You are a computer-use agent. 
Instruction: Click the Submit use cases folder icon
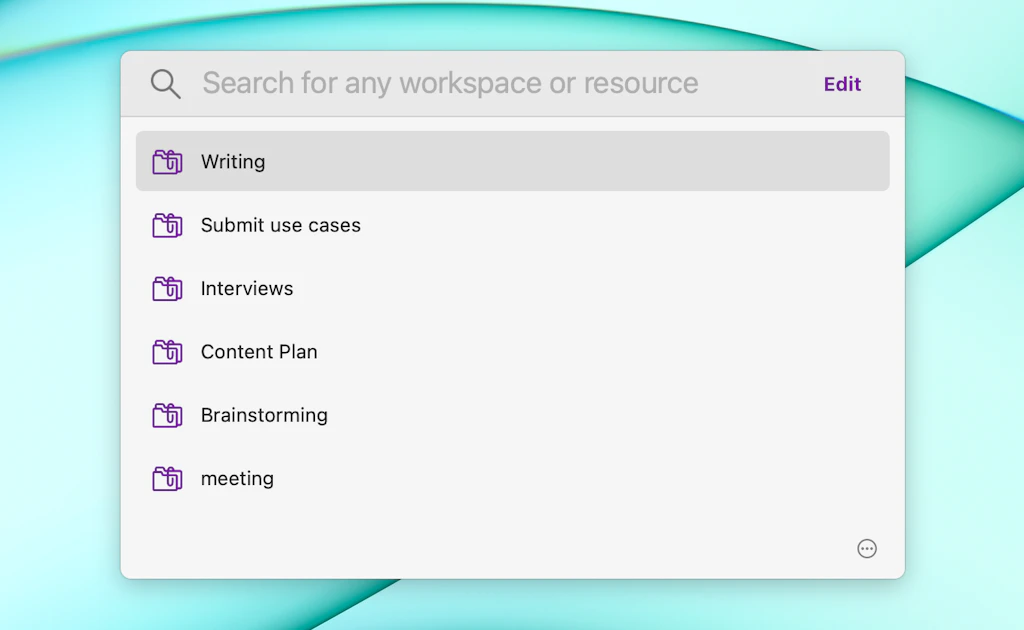[167, 225]
